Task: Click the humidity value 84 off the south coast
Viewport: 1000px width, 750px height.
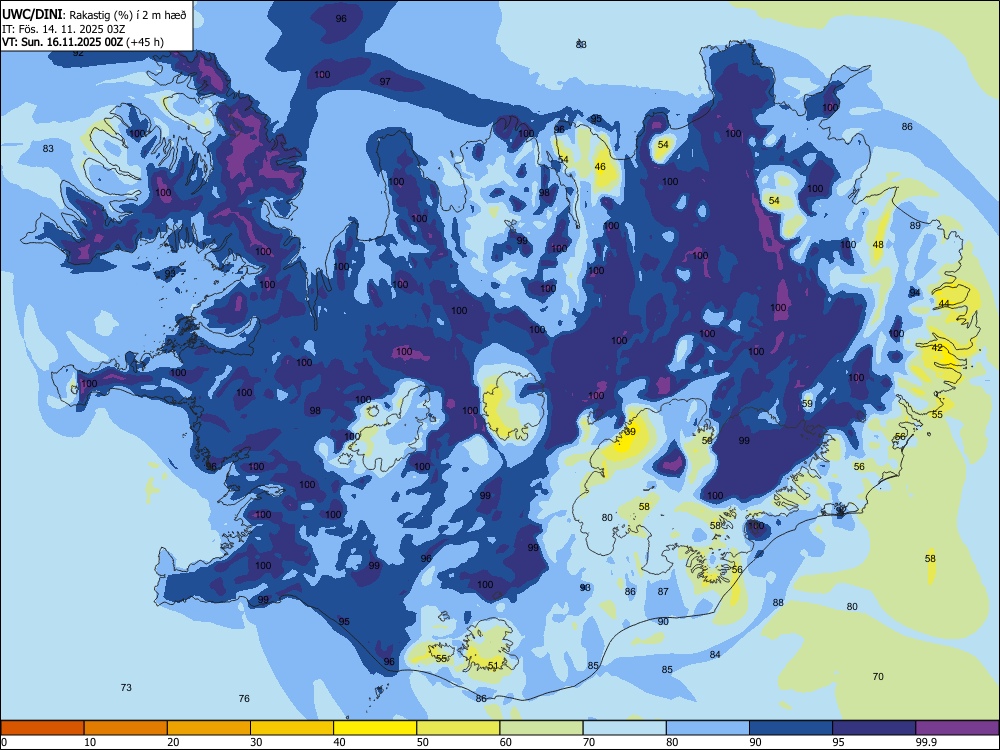Action: tap(715, 654)
